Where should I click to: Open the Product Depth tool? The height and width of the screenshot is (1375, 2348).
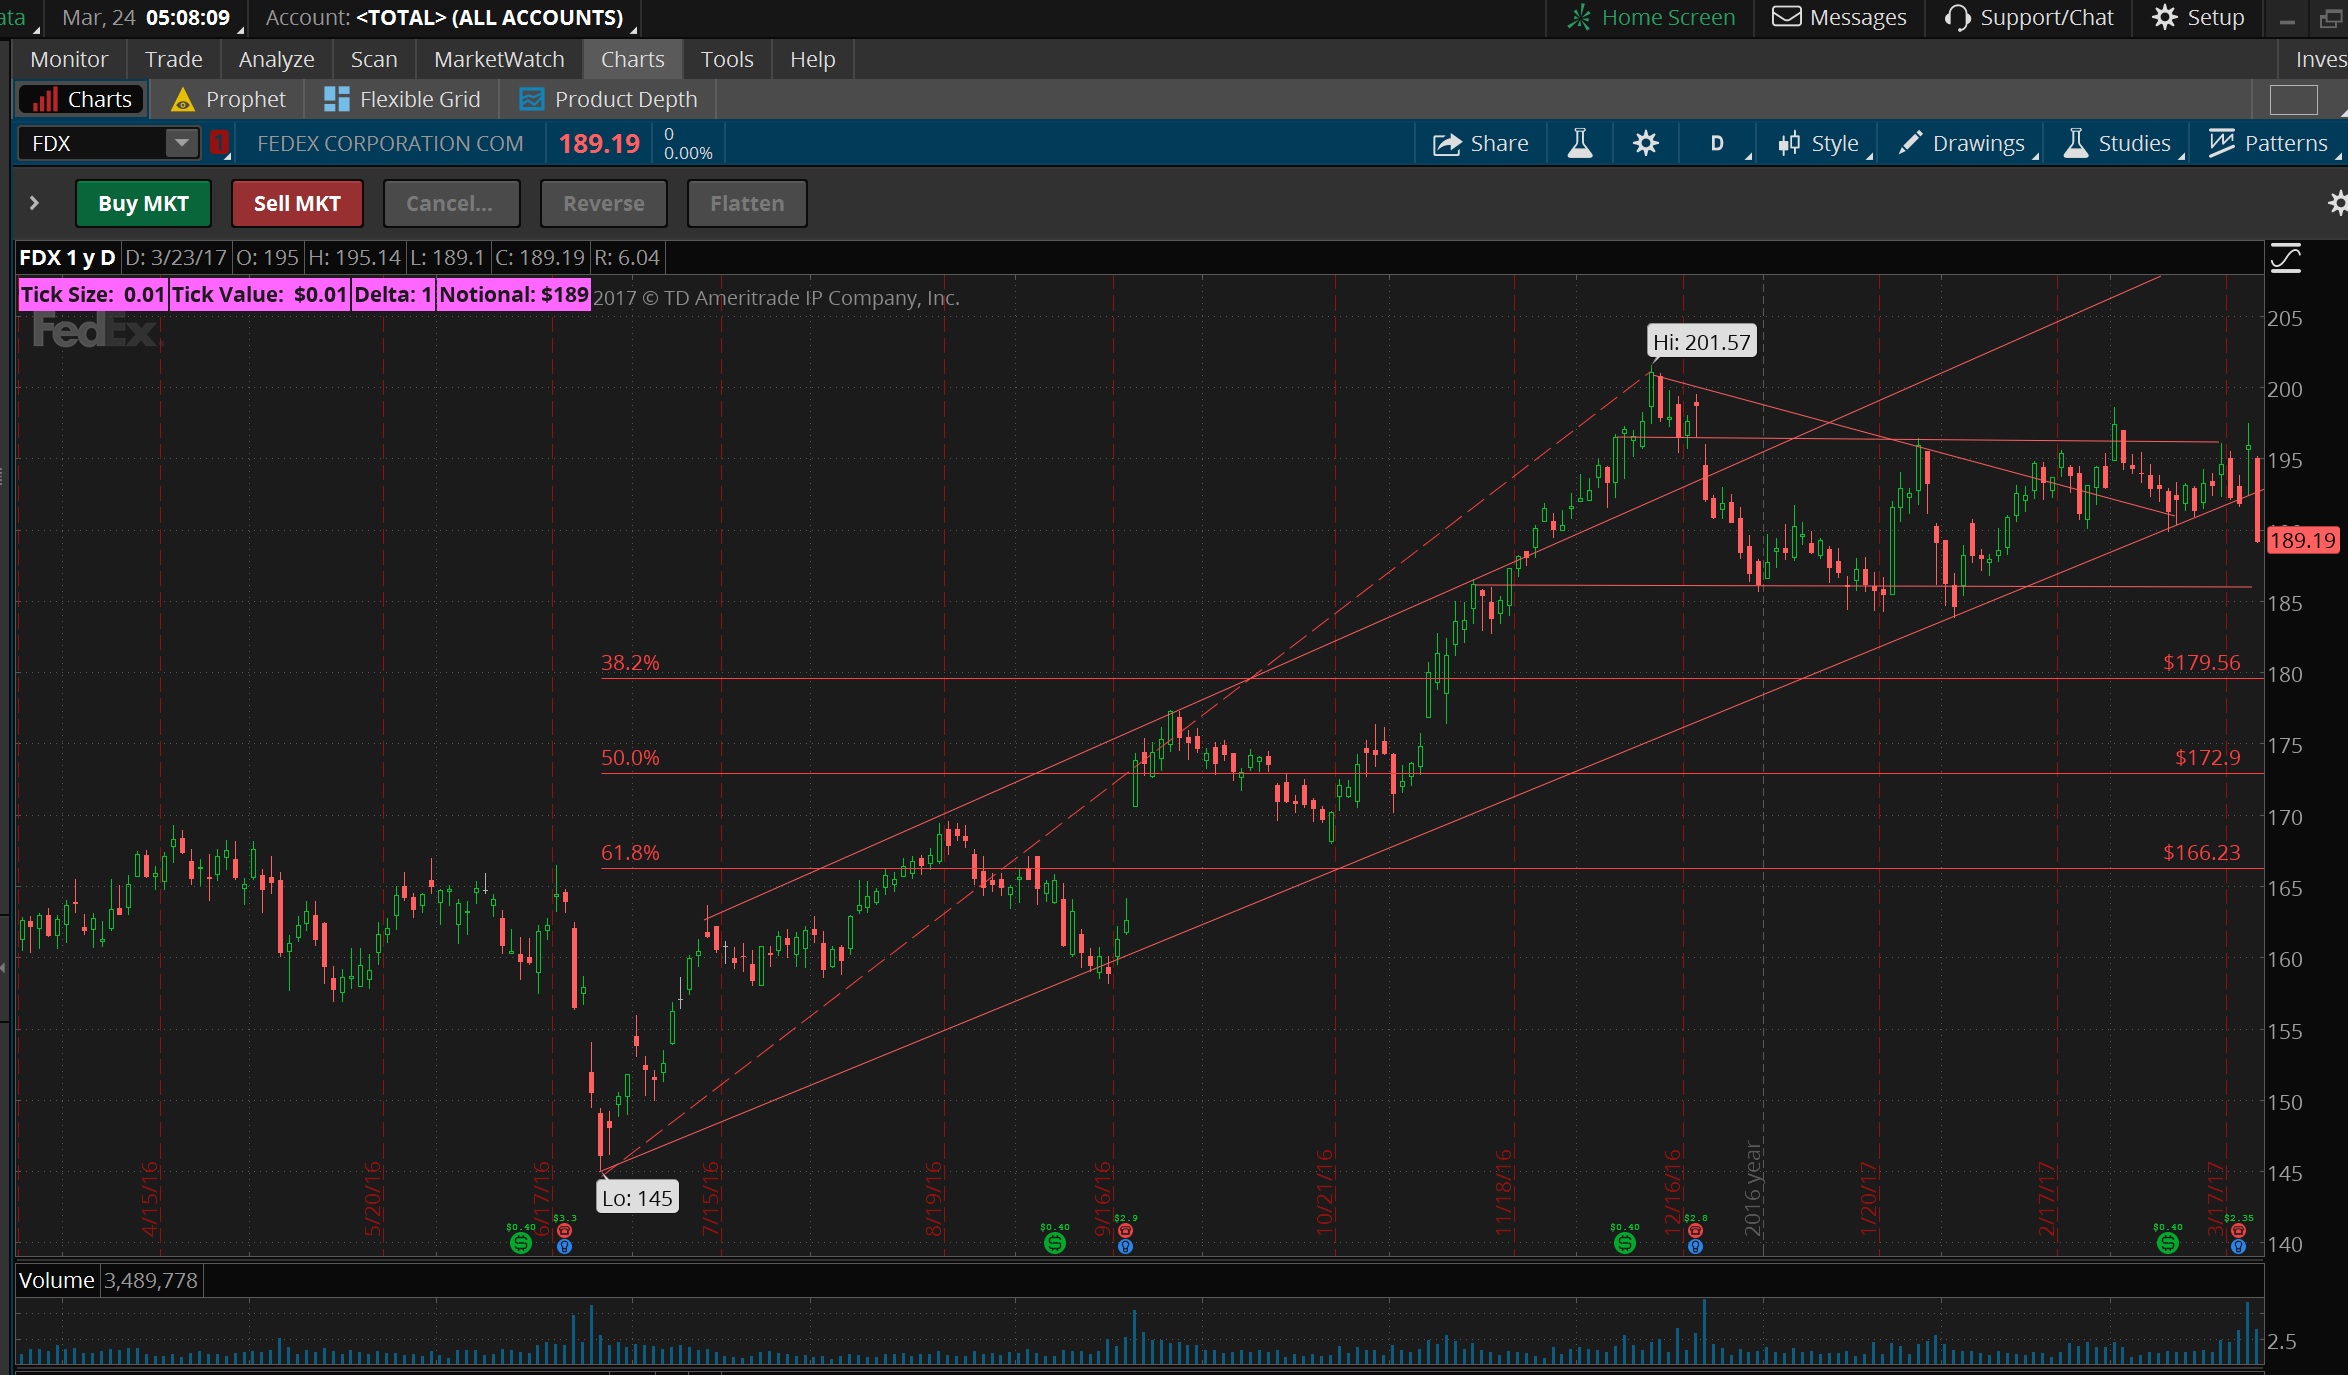(x=606, y=99)
